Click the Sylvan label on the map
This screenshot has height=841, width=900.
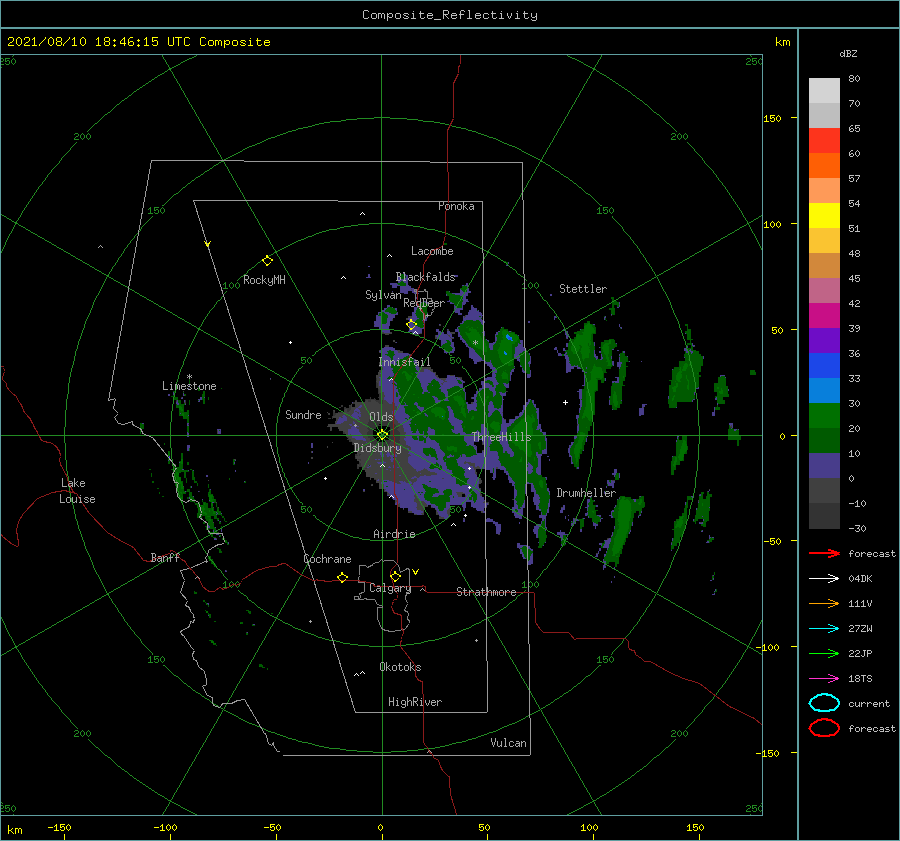383,295
